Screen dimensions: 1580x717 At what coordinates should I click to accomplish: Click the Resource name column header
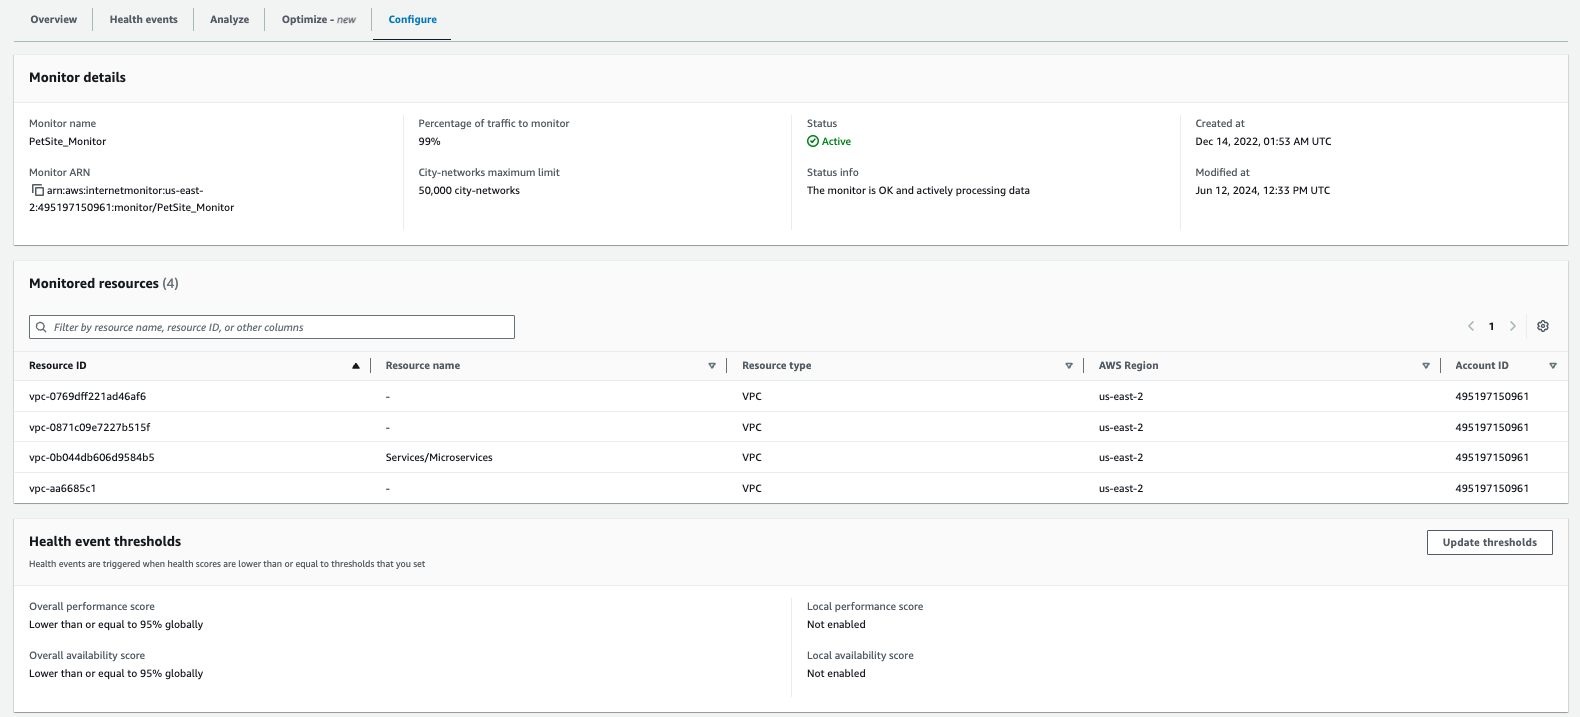(x=423, y=366)
